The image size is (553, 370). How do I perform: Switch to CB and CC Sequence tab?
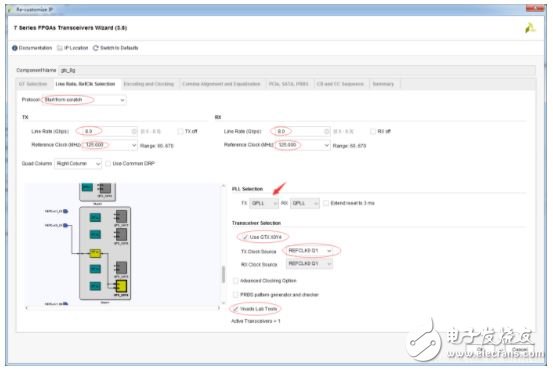pyautogui.click(x=340, y=84)
